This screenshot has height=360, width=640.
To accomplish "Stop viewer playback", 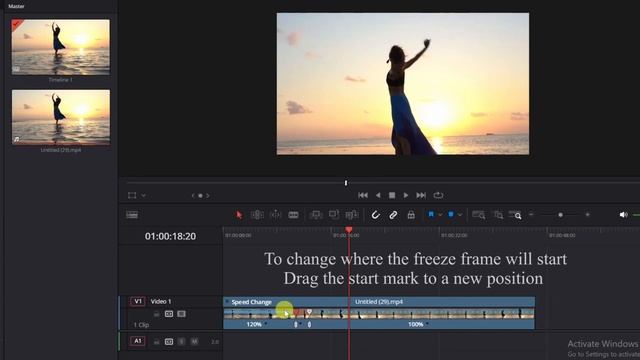I will pyautogui.click(x=392, y=196).
